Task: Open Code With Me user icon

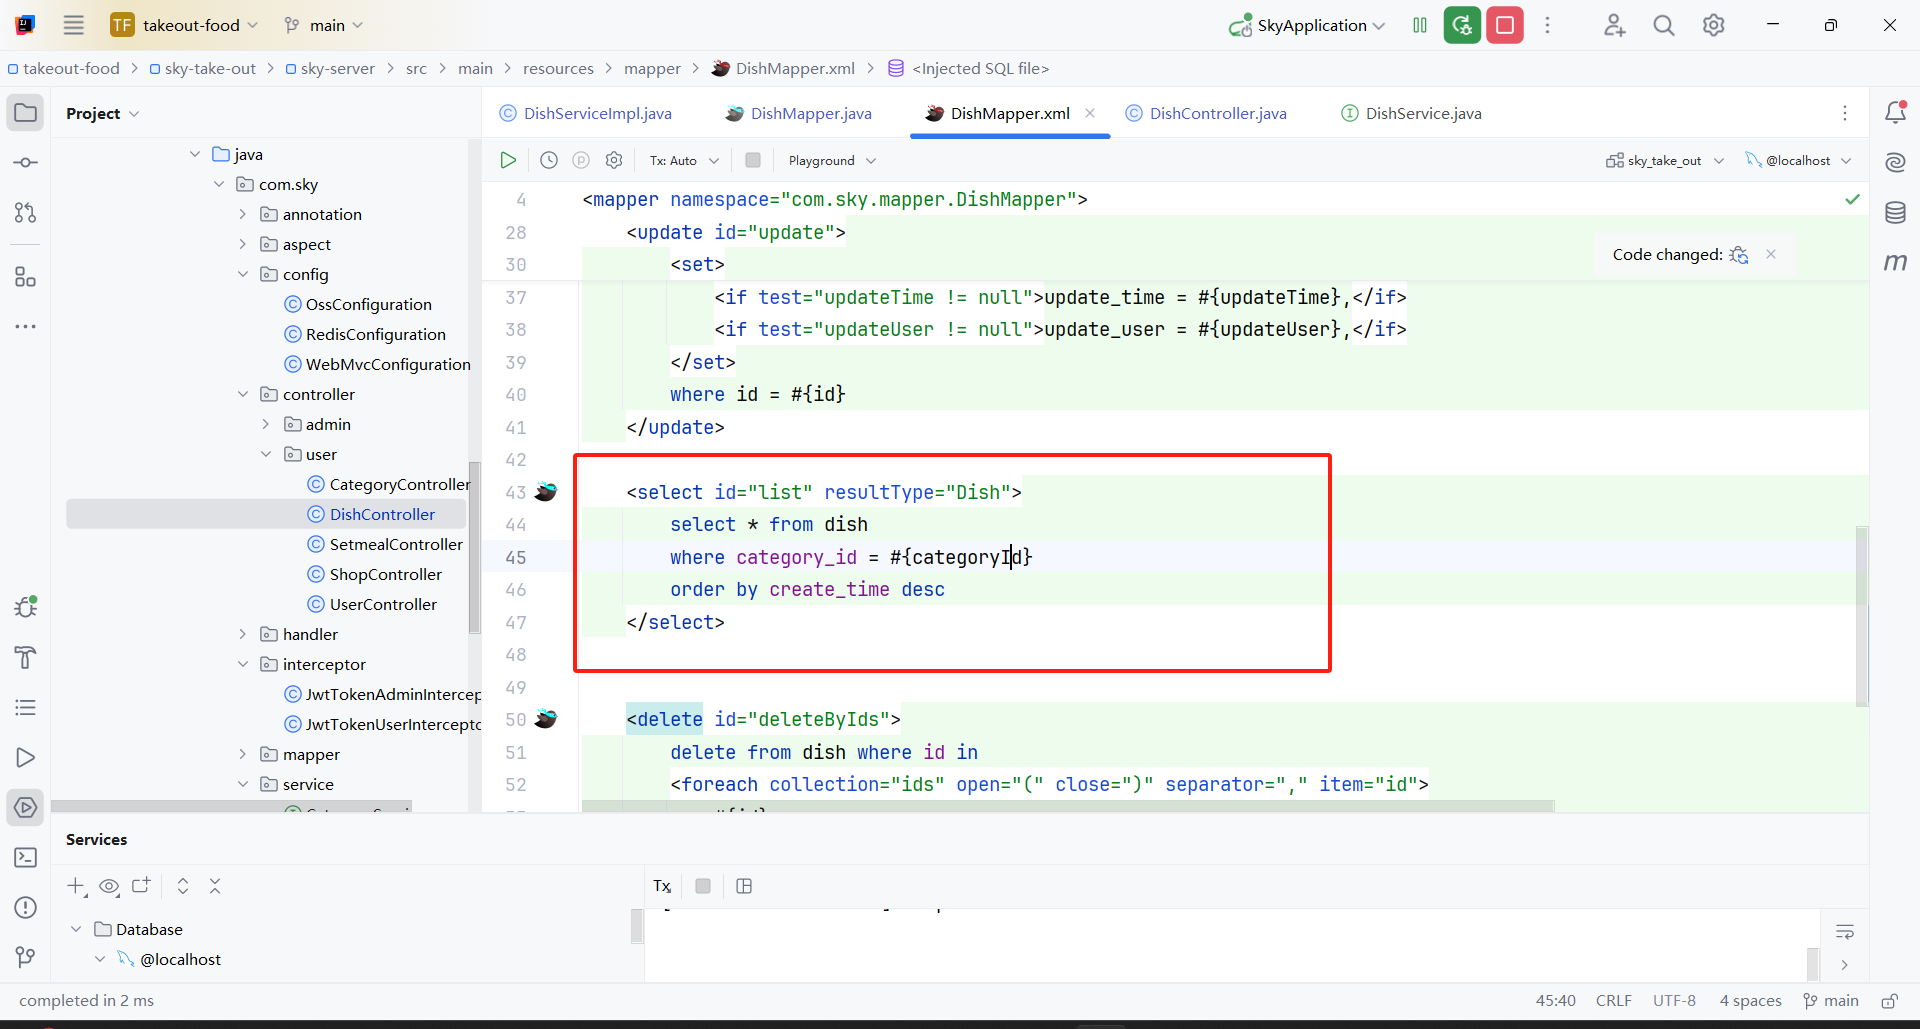Action: [x=1614, y=25]
